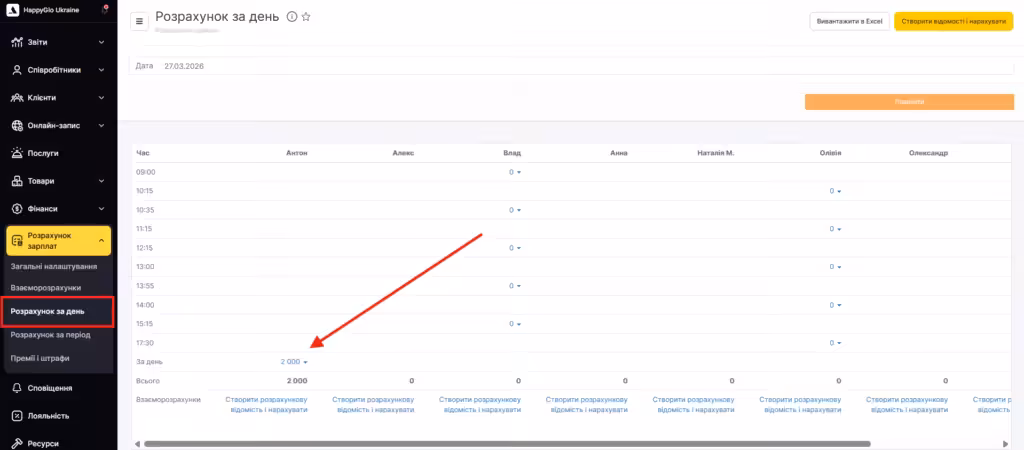
Task: Open the 2 000 daily total dropdown
Action: (295, 362)
